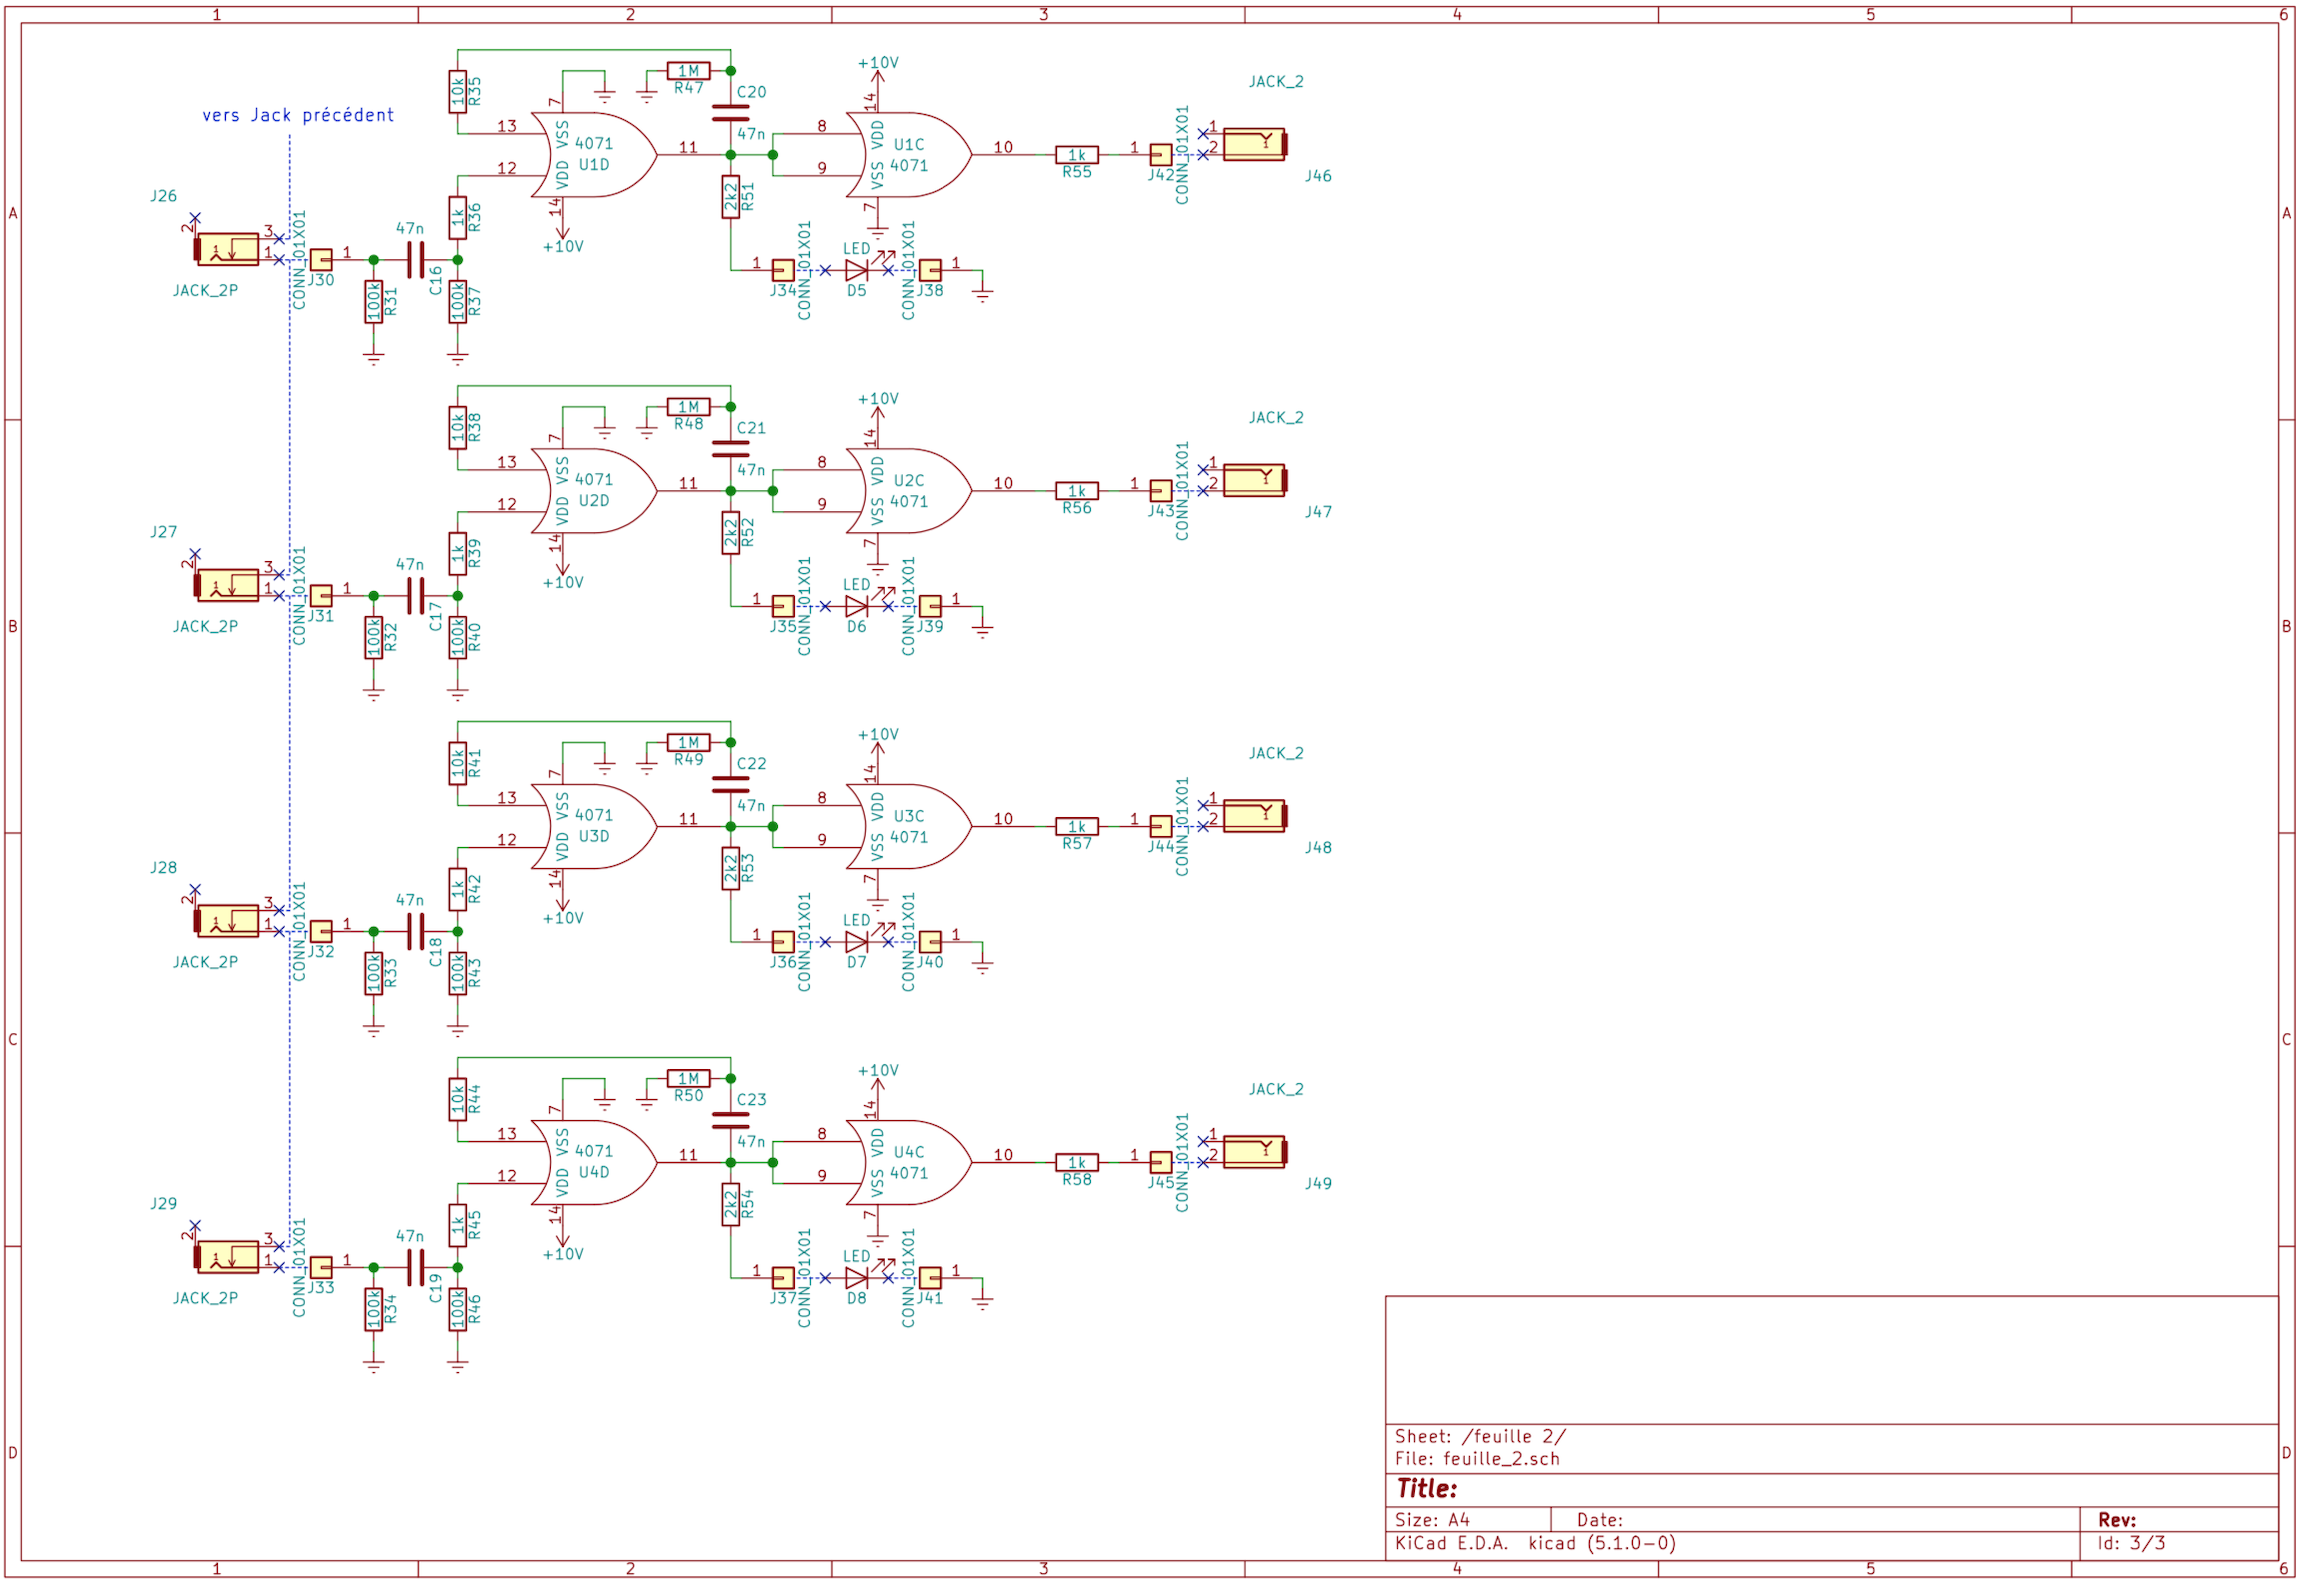
Task: Click the J46 output jack symbol
Action: point(1253,144)
